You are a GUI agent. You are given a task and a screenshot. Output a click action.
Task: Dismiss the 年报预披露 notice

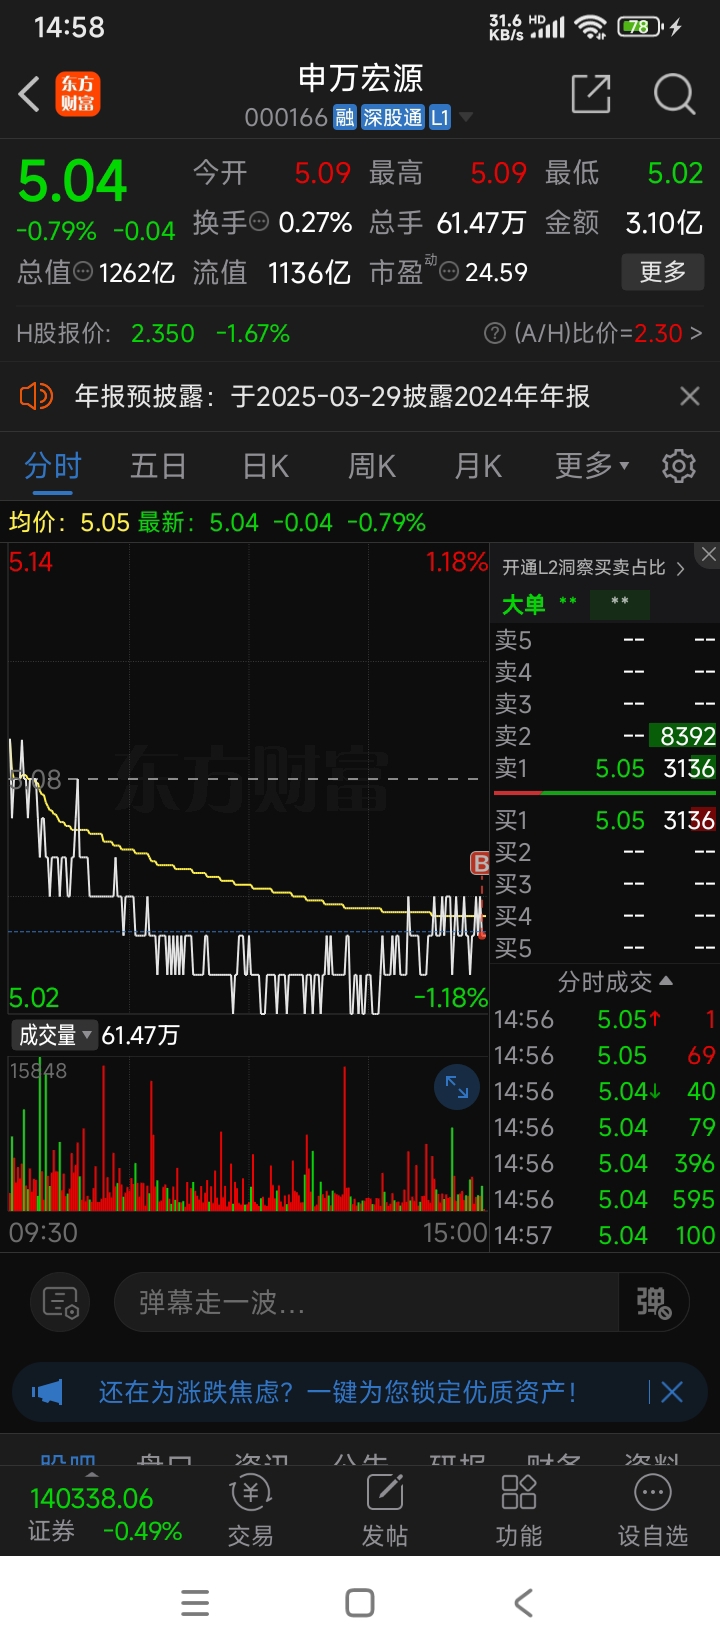tap(690, 397)
